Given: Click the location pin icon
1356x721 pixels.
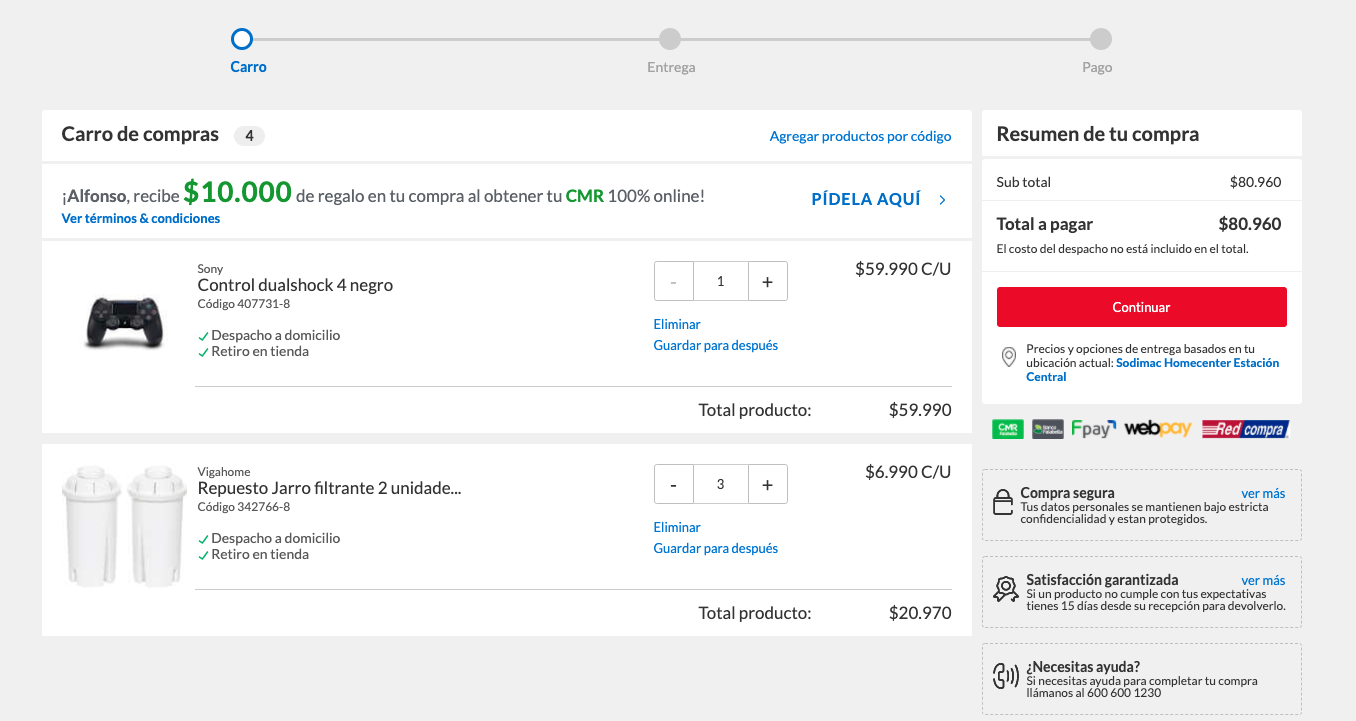Looking at the screenshot, I should [x=1008, y=357].
